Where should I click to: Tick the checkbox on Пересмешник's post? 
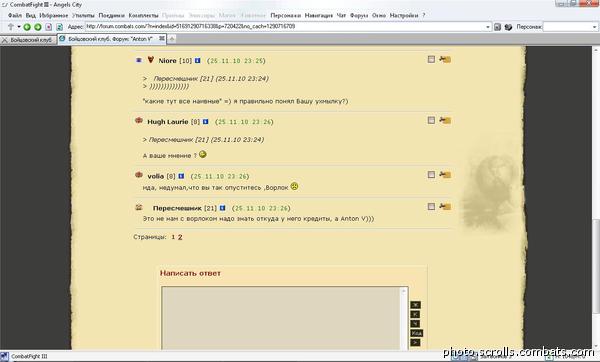click(431, 207)
